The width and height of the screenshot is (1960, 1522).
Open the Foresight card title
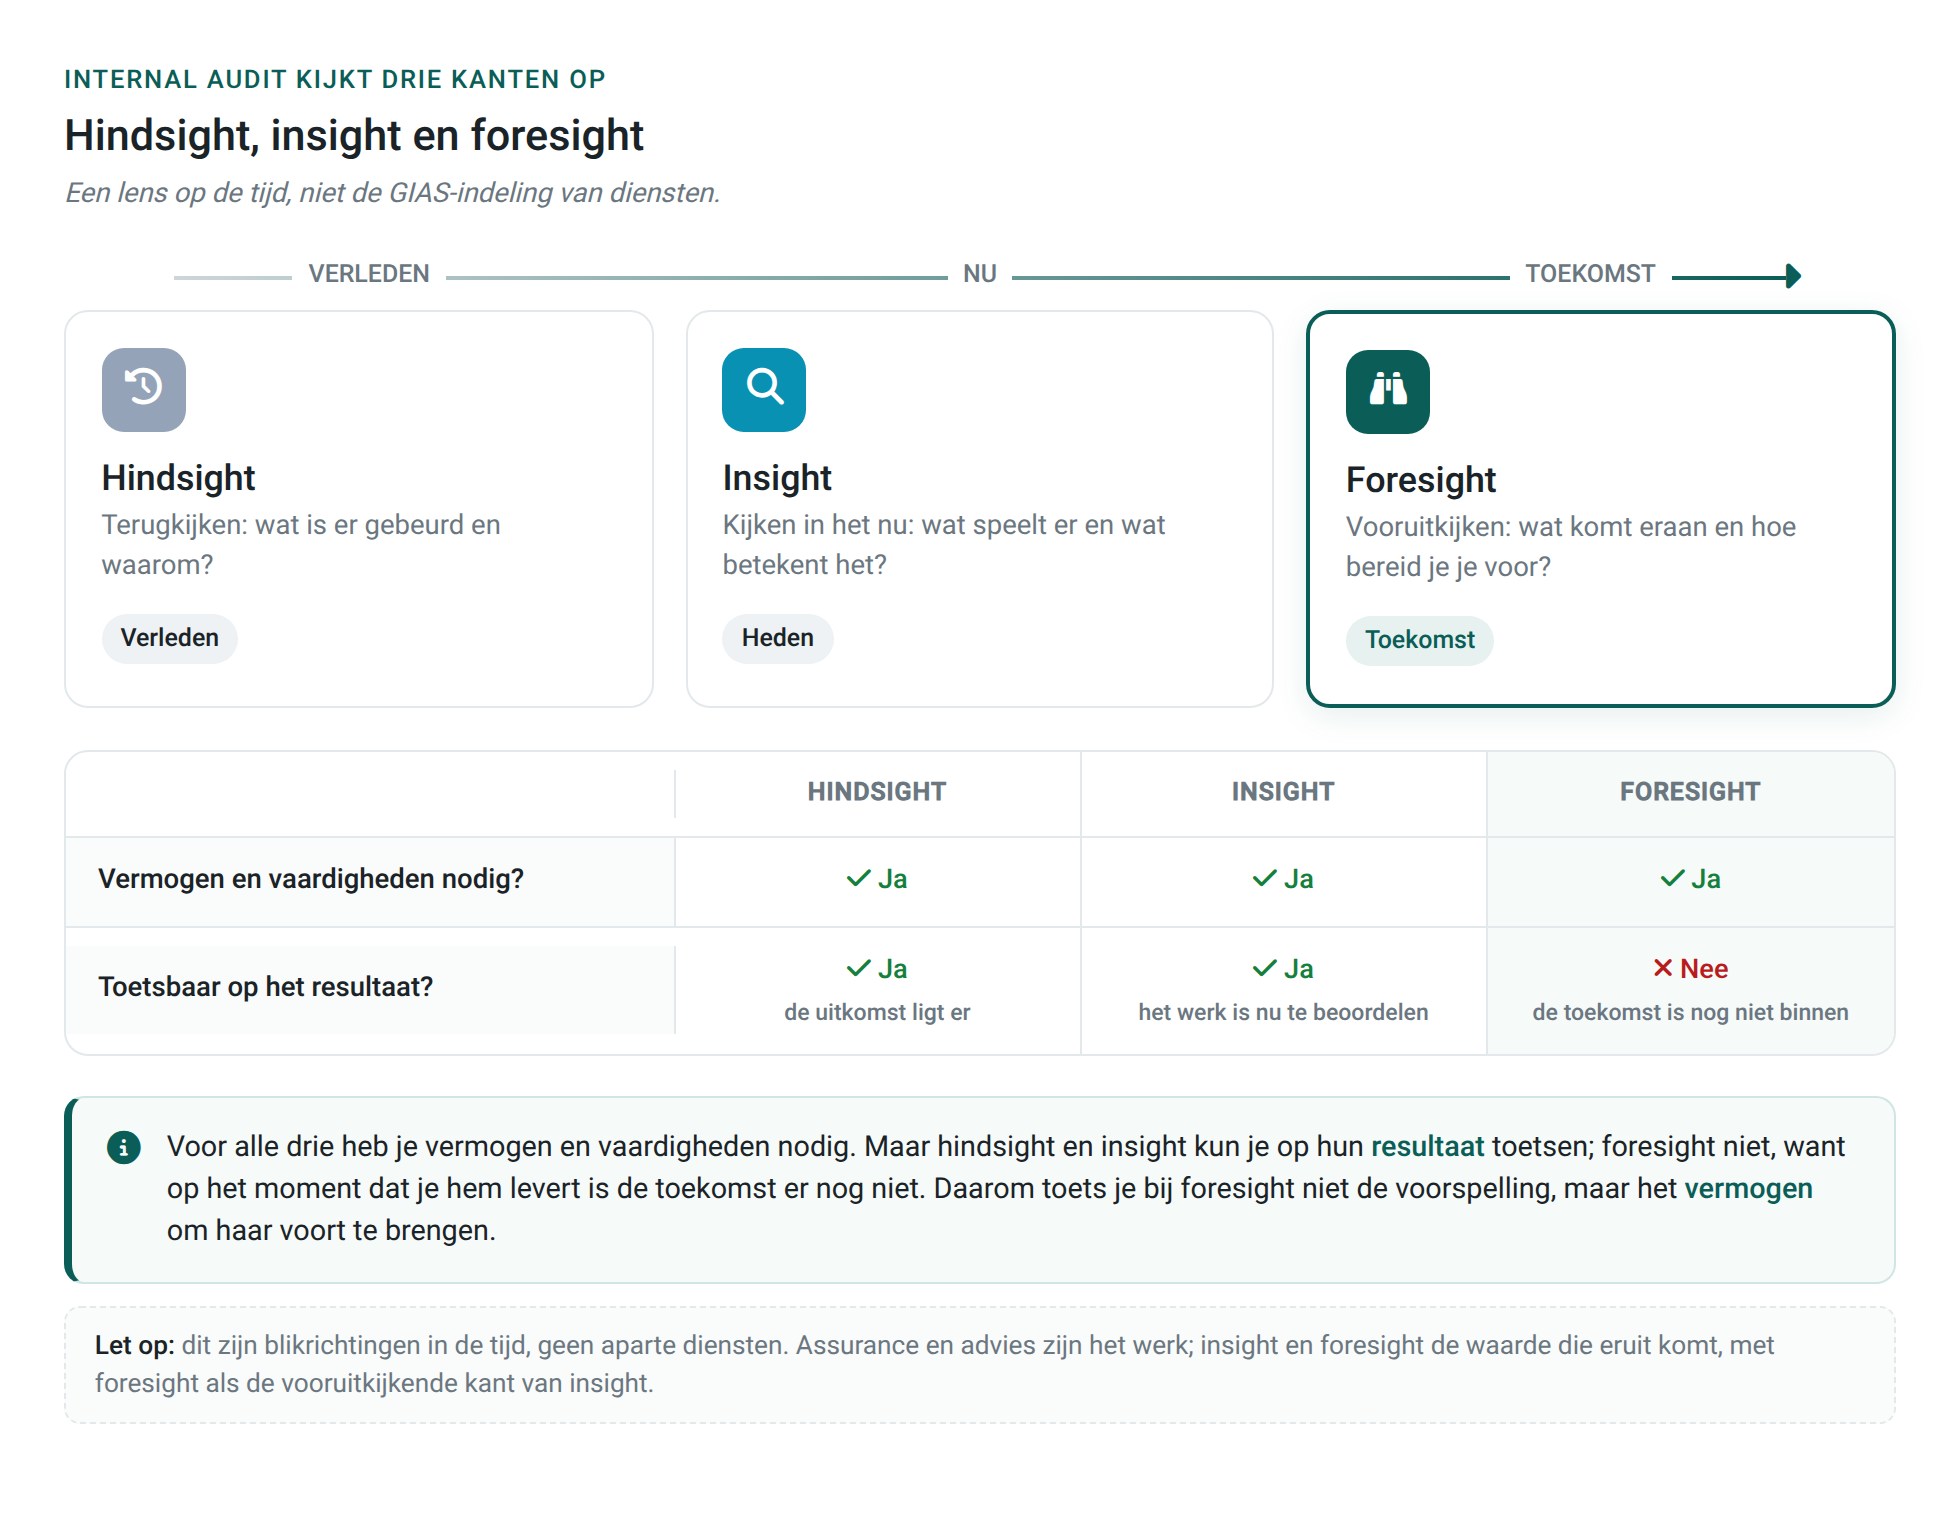pos(1421,480)
